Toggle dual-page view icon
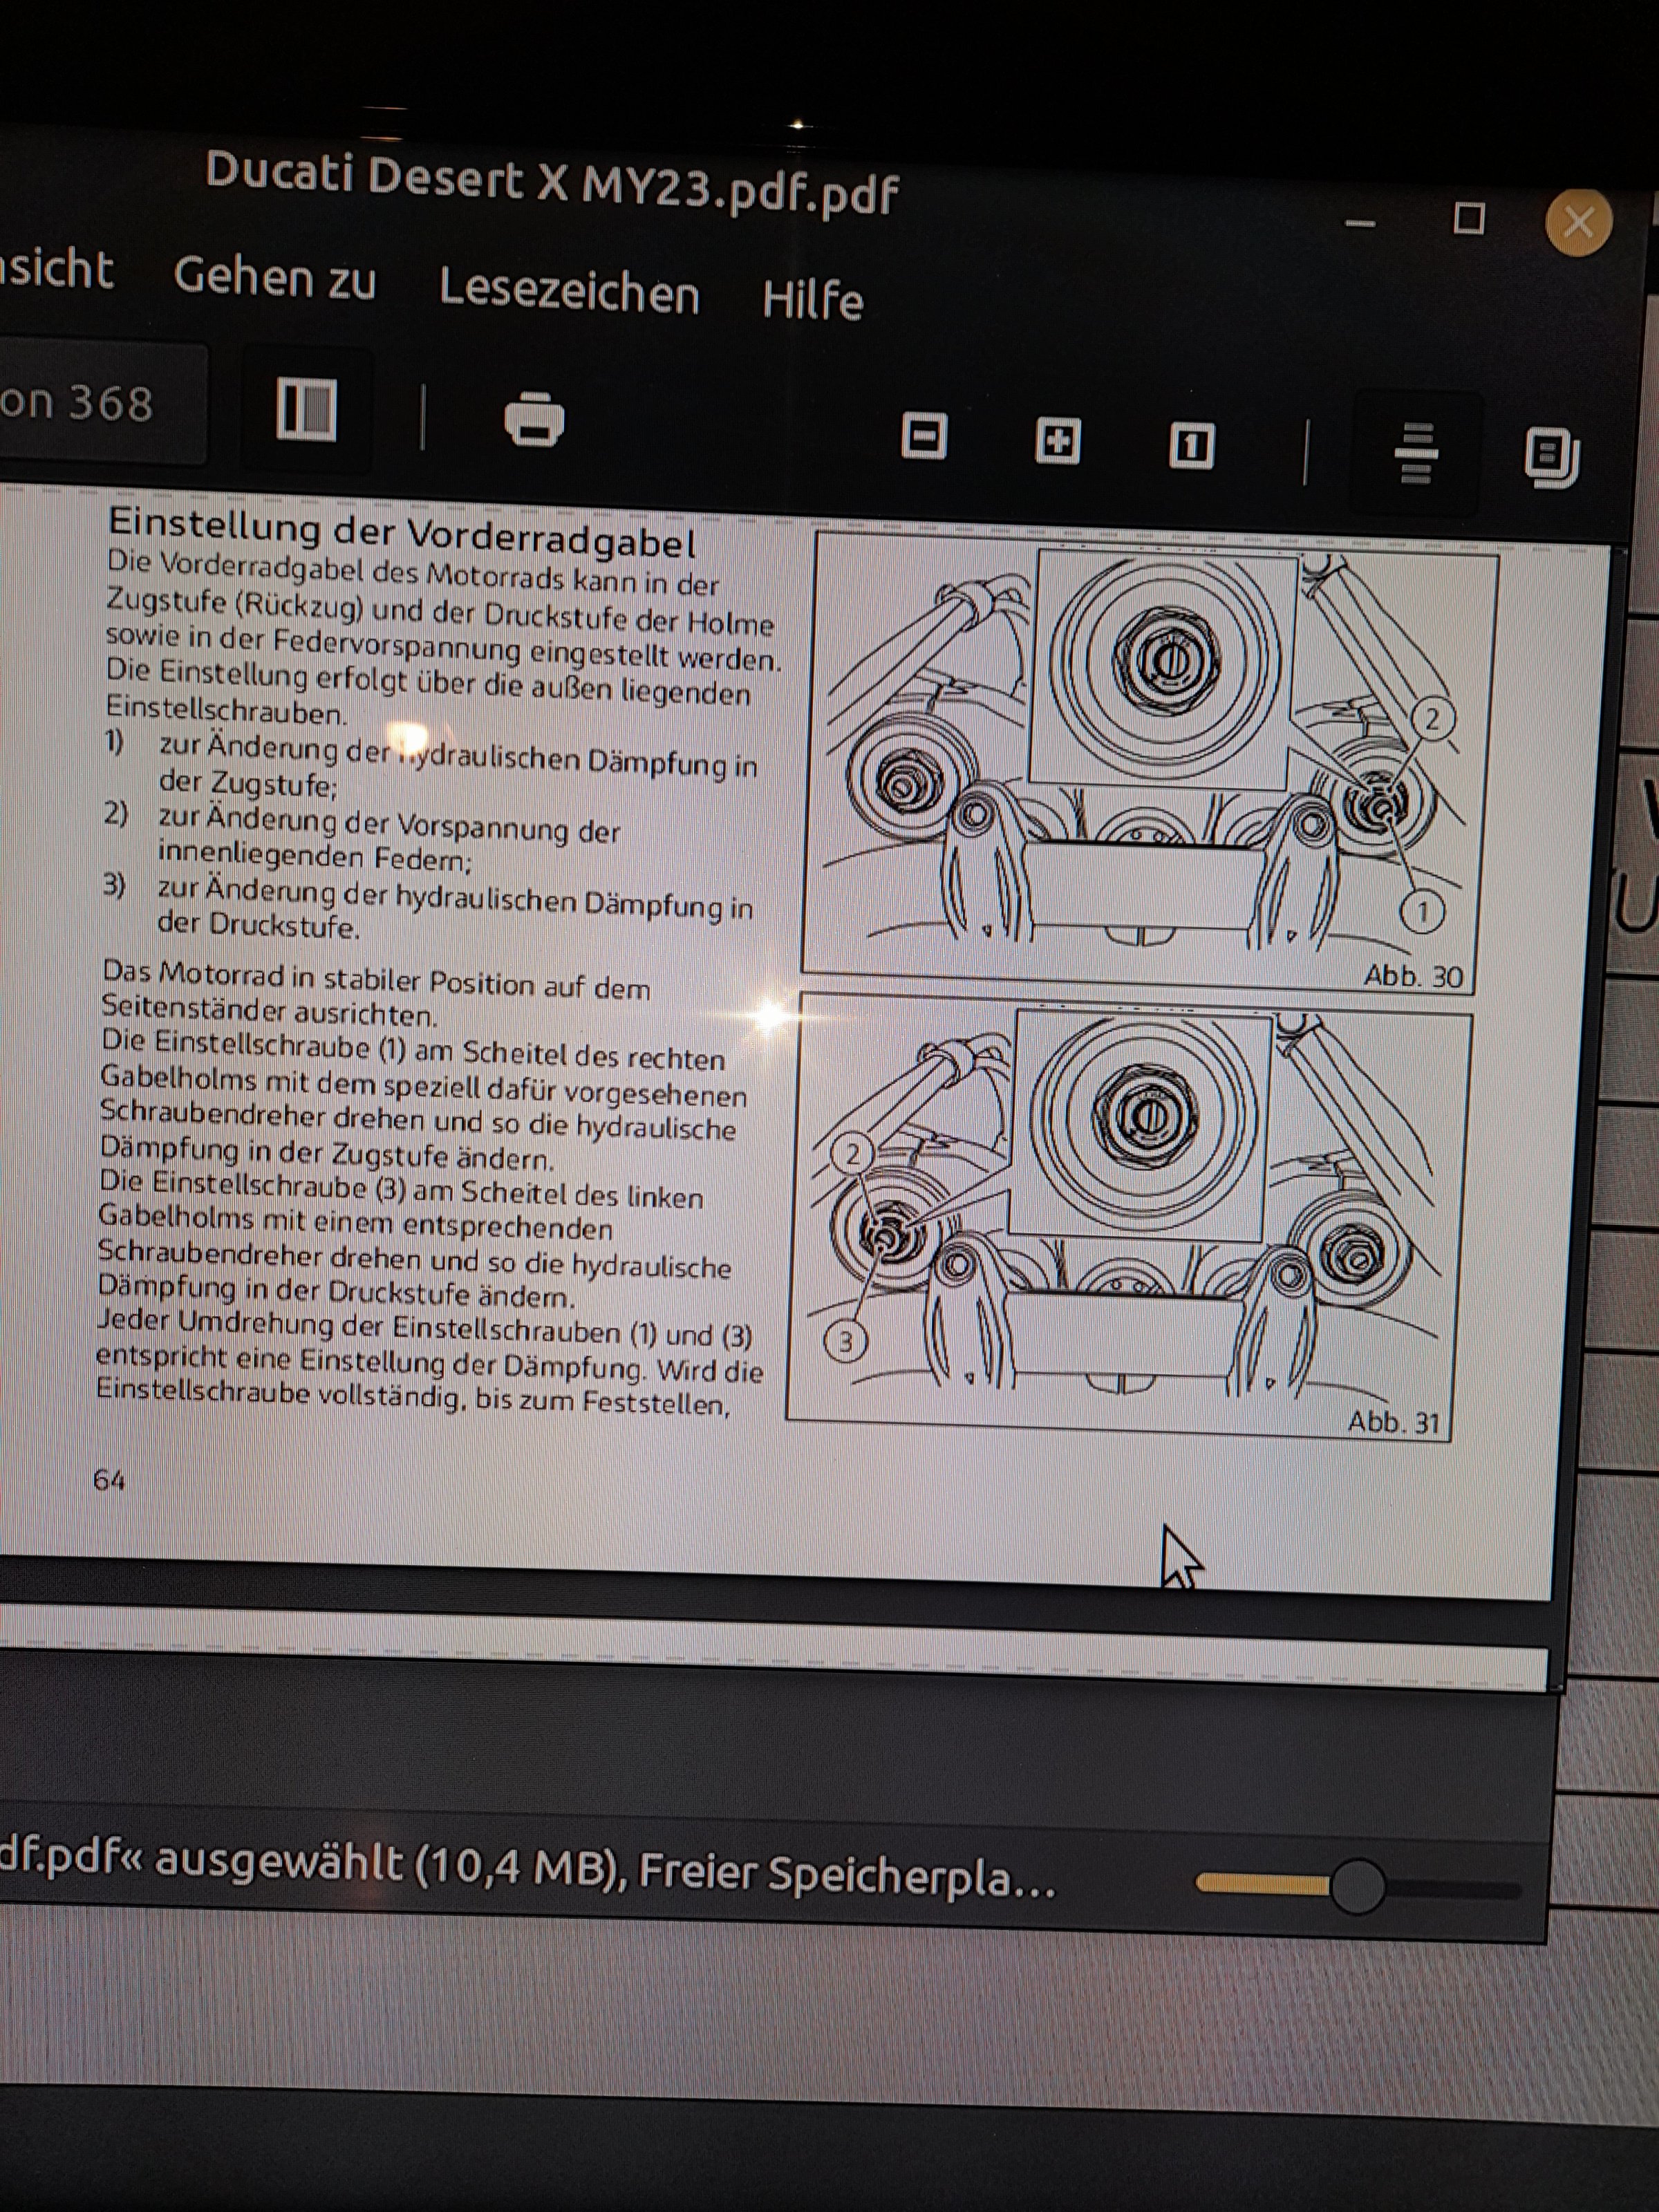The image size is (1659, 2212). click(1551, 458)
